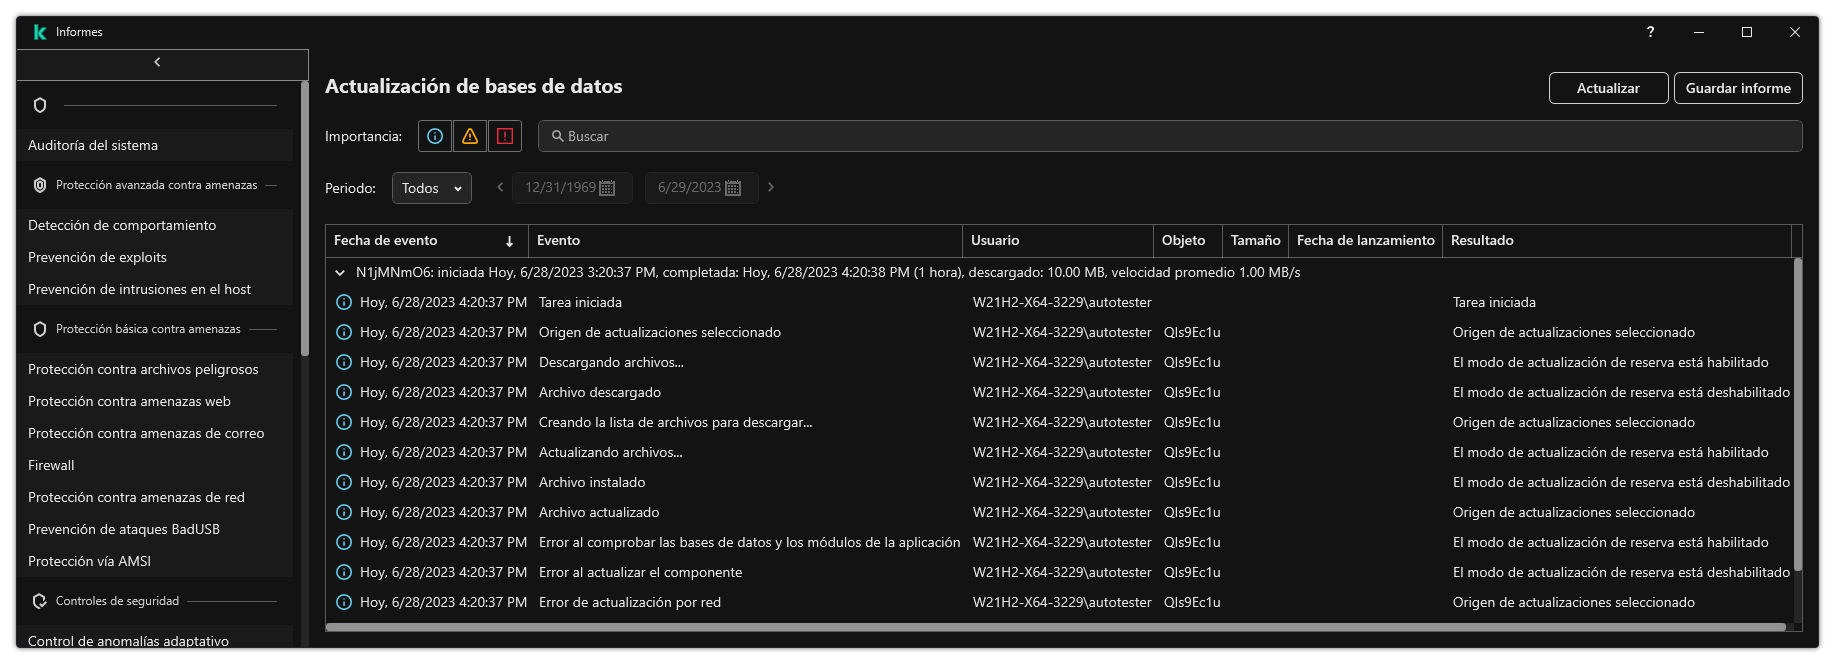Click the Controles de seguridad section icon
Screen dimensions: 1835x664
pyautogui.click(x=40, y=601)
